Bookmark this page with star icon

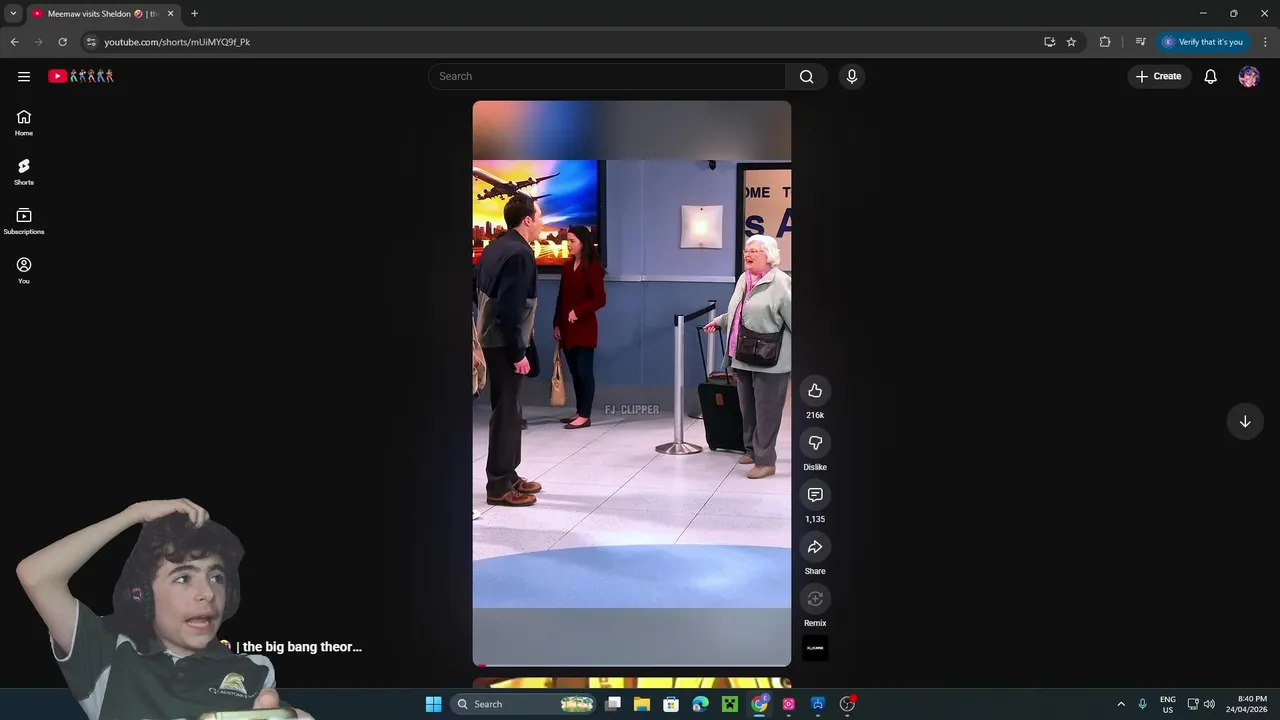pyautogui.click(x=1071, y=42)
